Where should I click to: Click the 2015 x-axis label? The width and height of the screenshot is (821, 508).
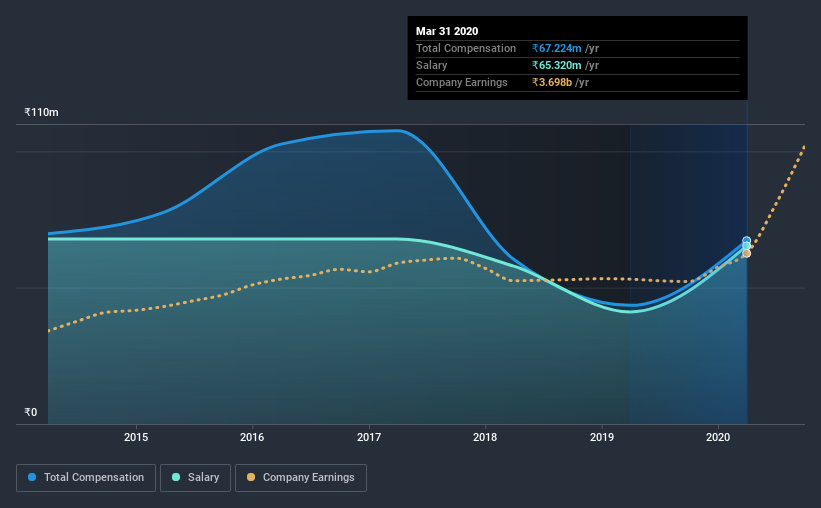tap(136, 437)
